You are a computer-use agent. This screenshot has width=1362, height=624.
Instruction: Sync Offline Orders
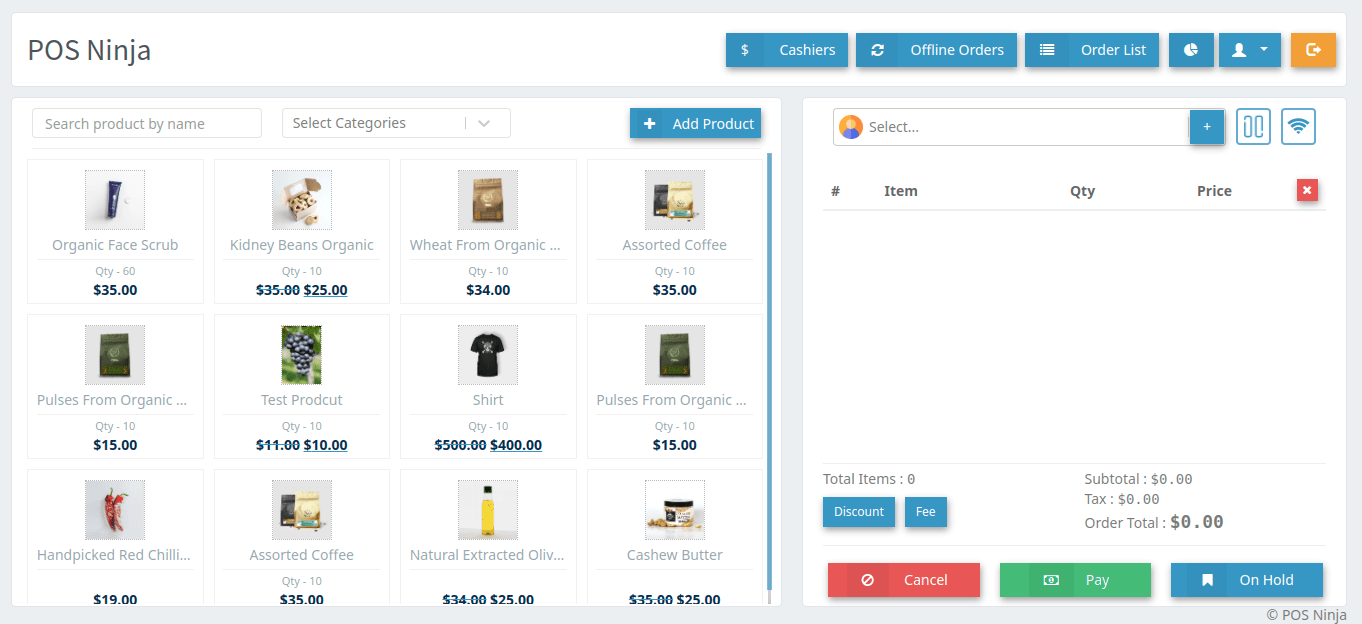click(936, 50)
